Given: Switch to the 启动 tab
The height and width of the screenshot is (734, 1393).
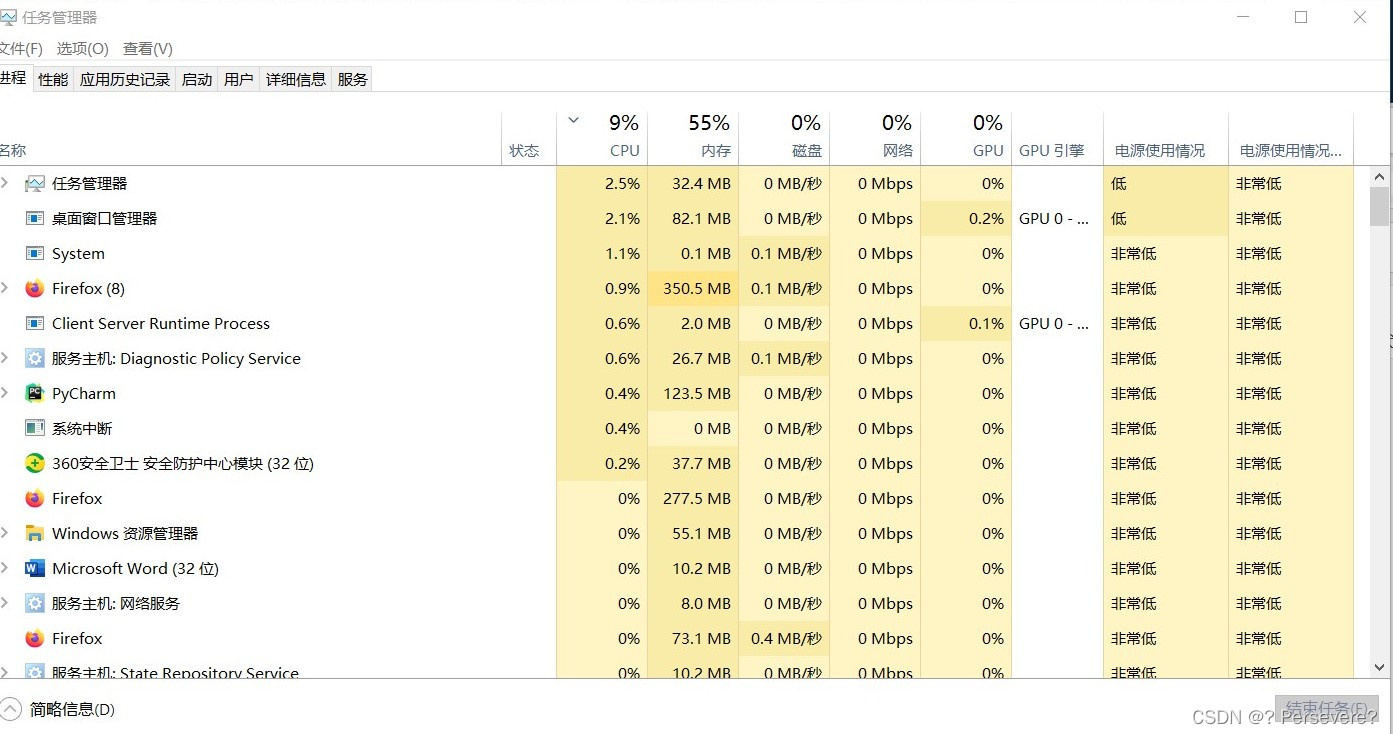Looking at the screenshot, I should pyautogui.click(x=197, y=79).
